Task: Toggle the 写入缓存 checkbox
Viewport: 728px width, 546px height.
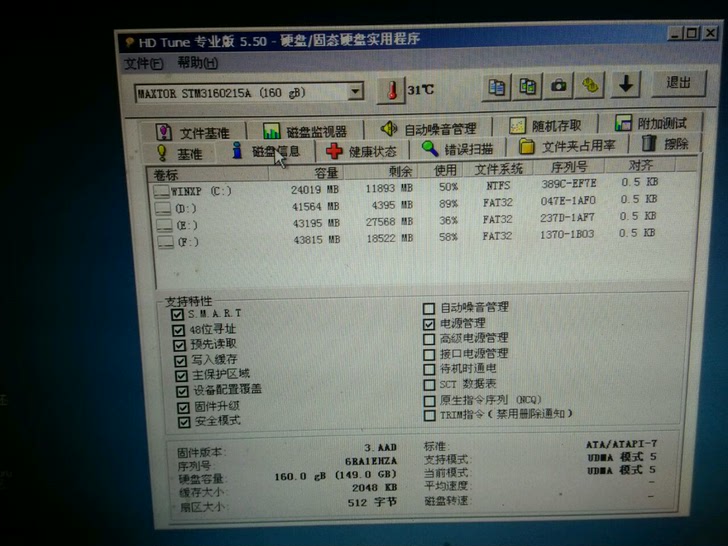Action: [x=180, y=361]
